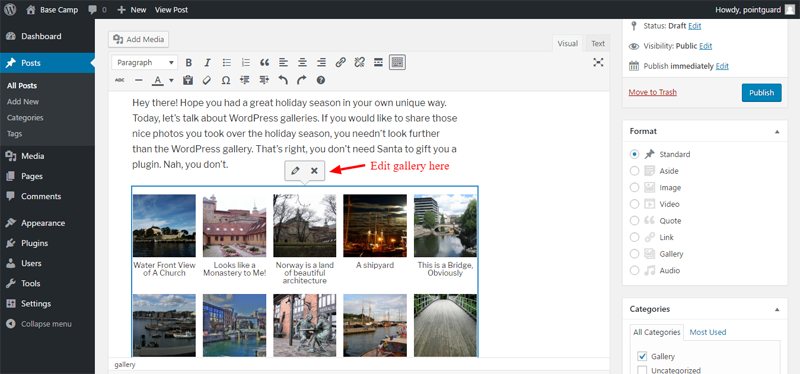The width and height of the screenshot is (800, 374).
Task: Insert a blockquote
Action: click(264, 63)
